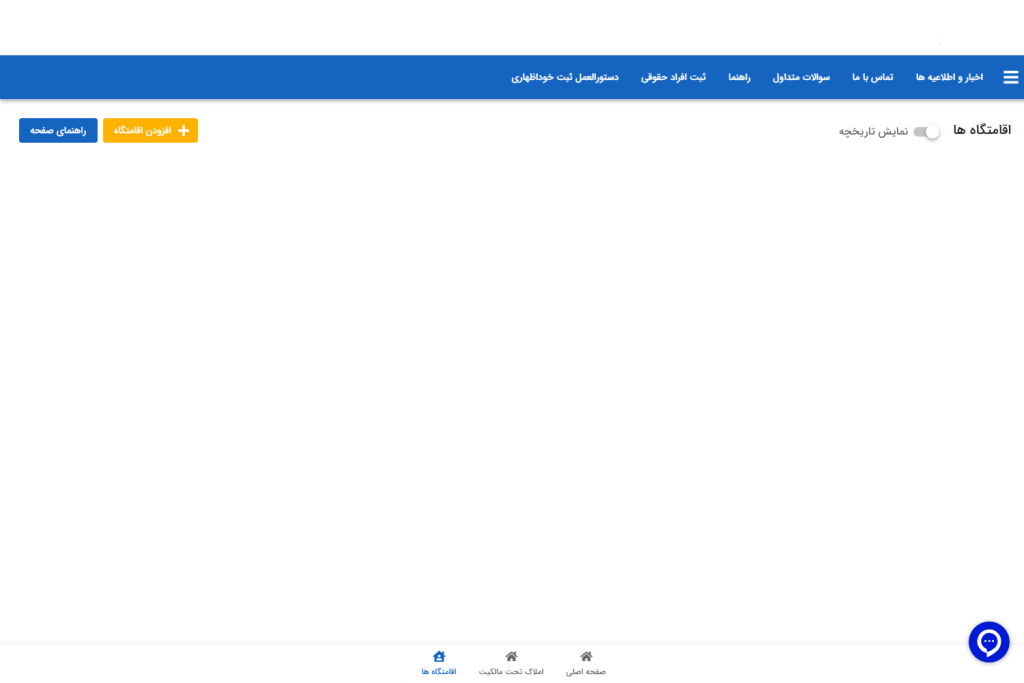Open ثبت افراد حقوقی nav link

click(673, 78)
